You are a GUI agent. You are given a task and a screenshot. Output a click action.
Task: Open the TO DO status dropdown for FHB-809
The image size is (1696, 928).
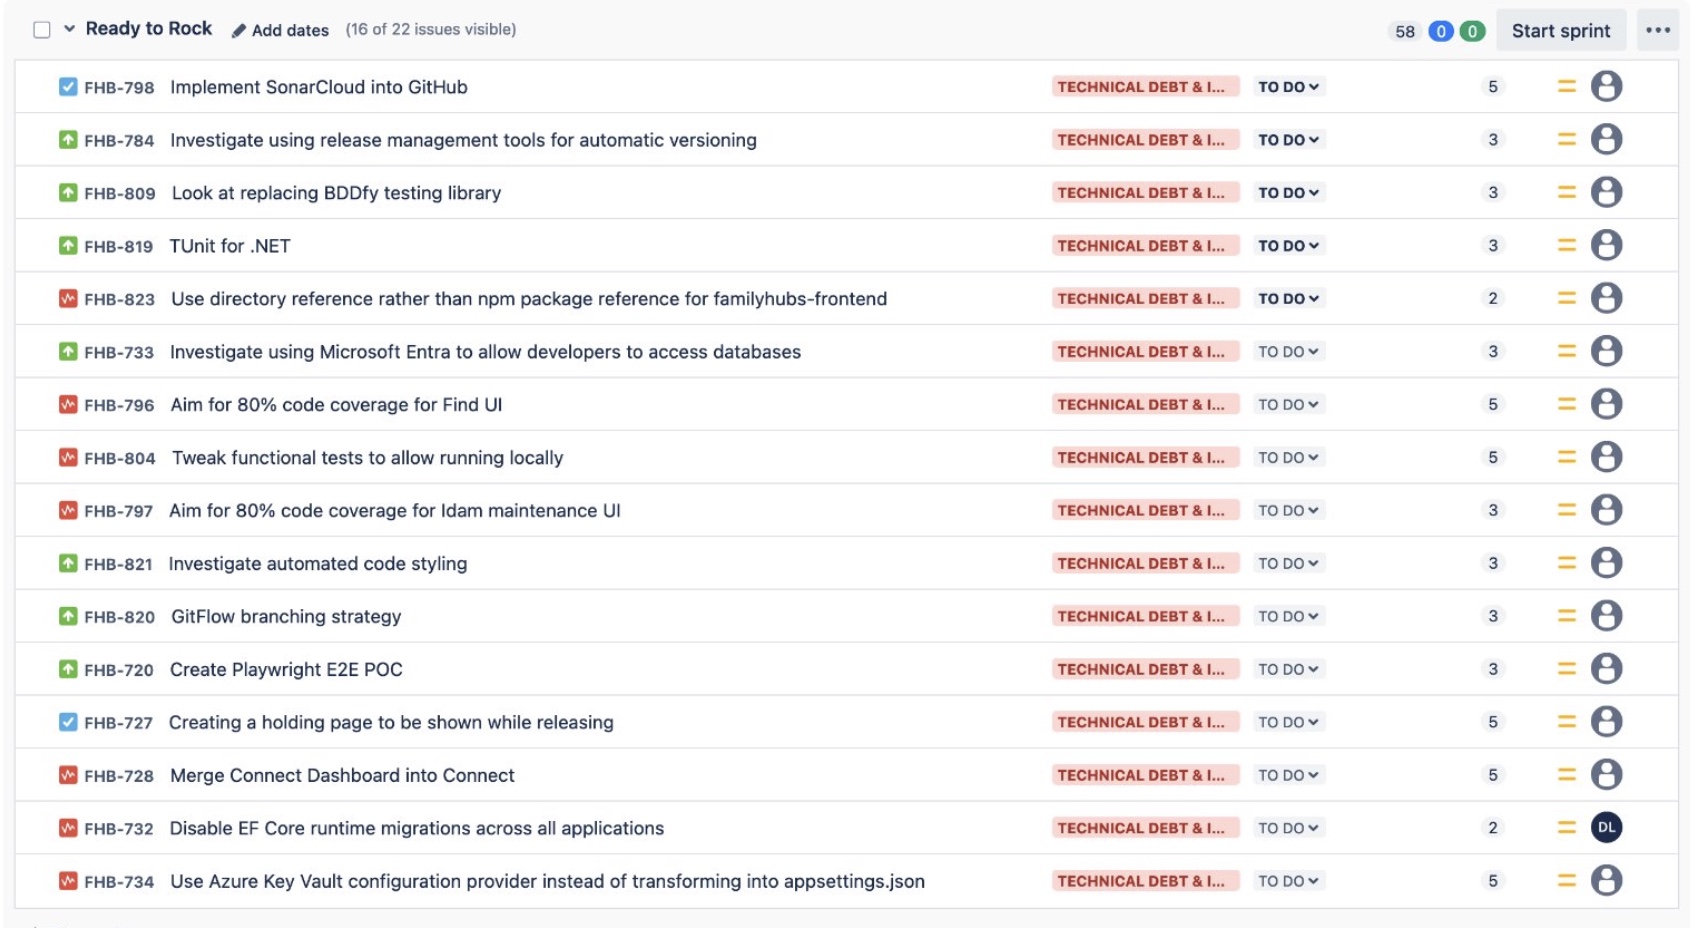(1289, 193)
